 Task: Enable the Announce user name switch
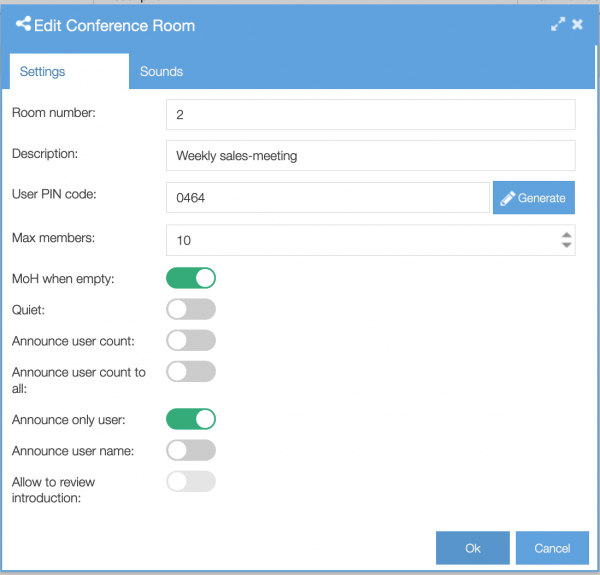point(191,450)
